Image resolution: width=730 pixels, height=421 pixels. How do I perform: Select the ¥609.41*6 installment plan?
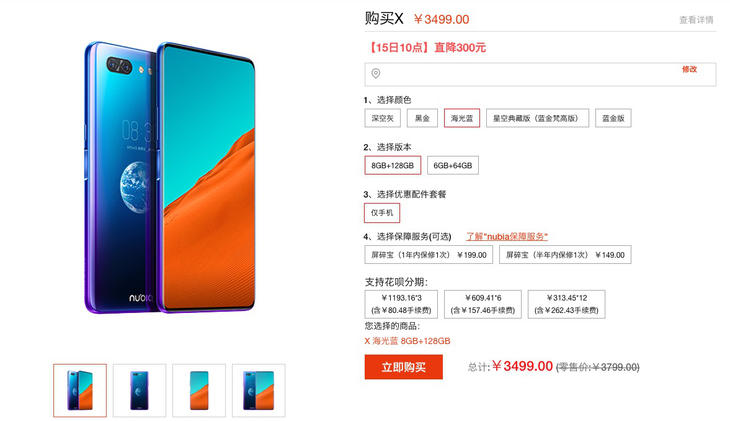click(x=483, y=304)
